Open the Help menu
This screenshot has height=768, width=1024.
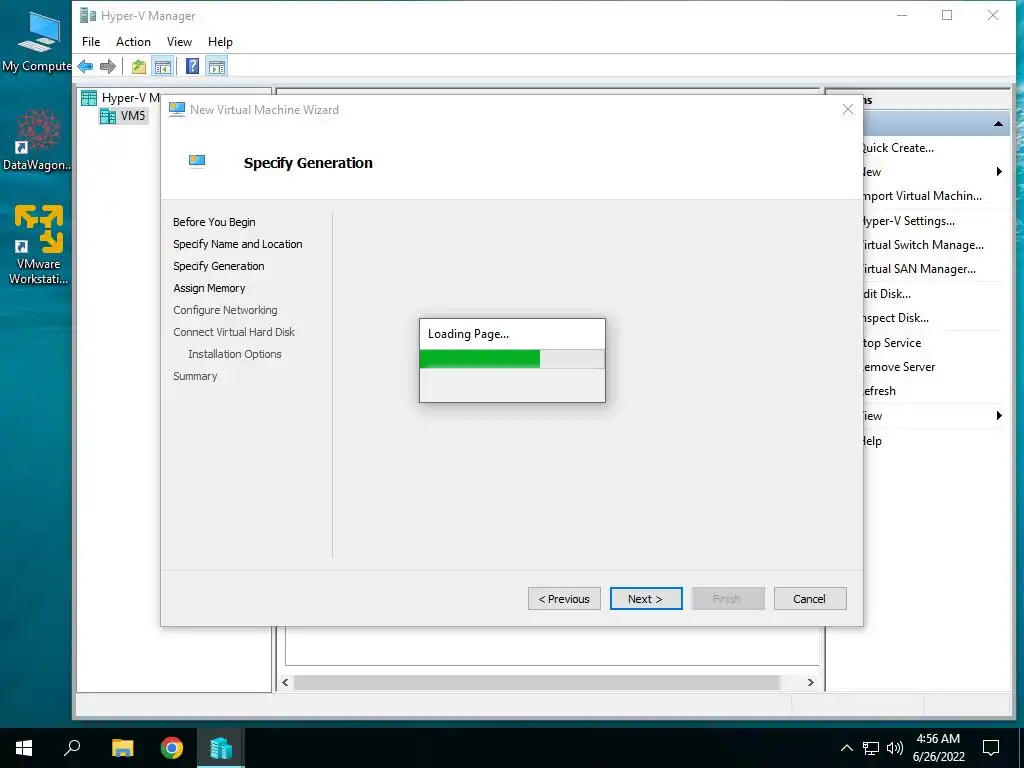[x=220, y=42]
